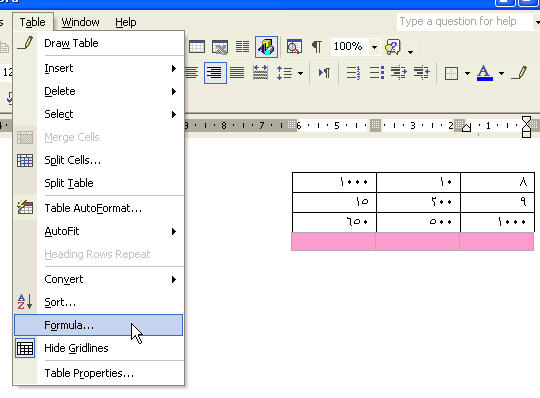
Task: Open the Line Spacing dropdown arrow
Action: [x=300, y=73]
